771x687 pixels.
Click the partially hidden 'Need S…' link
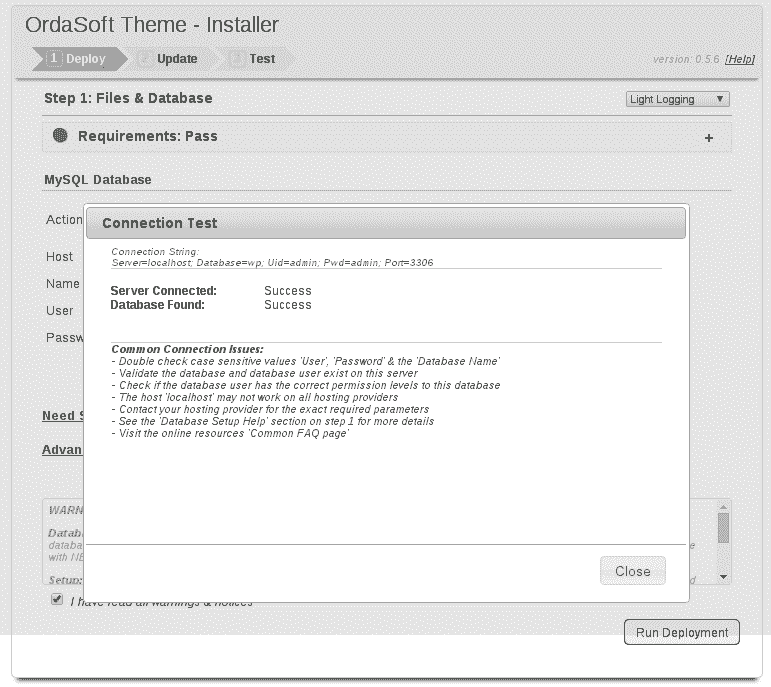(x=62, y=416)
